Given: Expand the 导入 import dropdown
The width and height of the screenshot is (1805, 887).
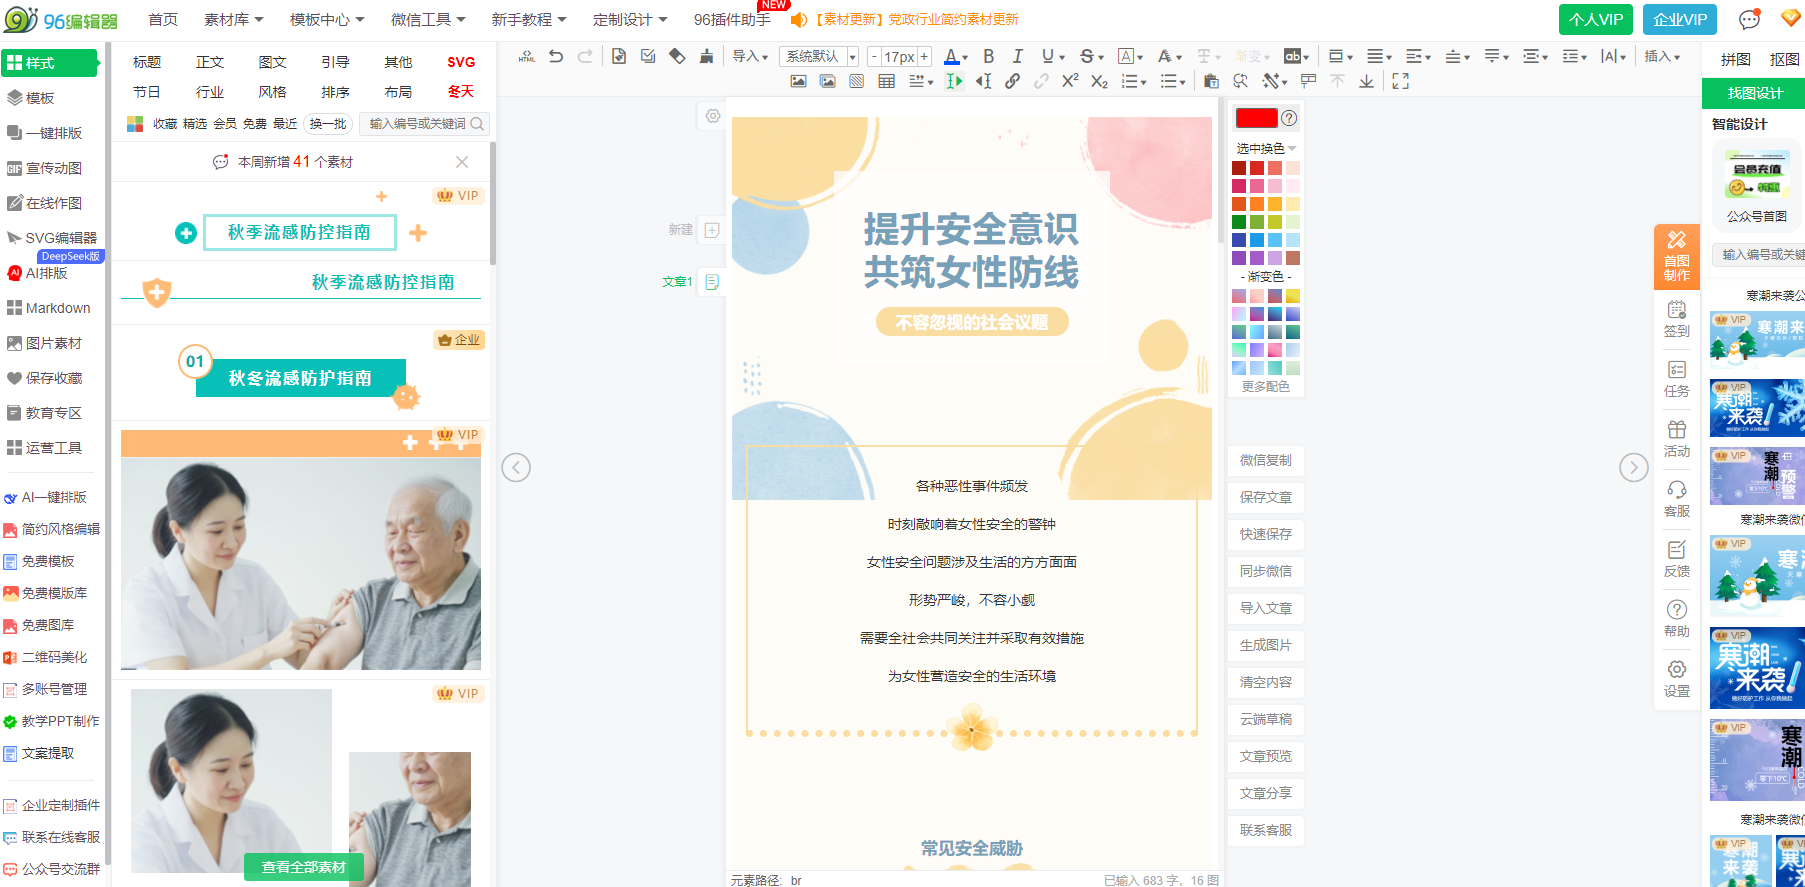Looking at the screenshot, I should tap(750, 57).
